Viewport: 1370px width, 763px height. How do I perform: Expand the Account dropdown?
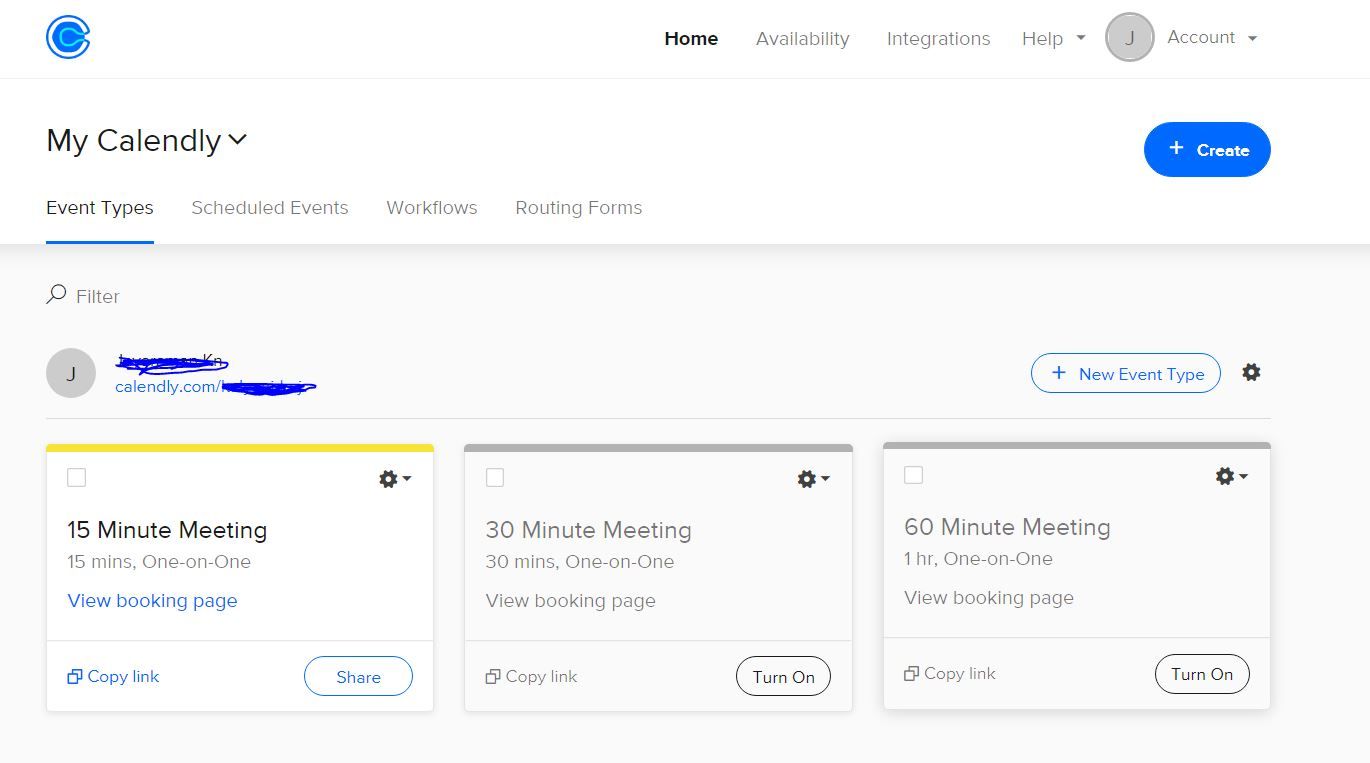click(x=1212, y=37)
